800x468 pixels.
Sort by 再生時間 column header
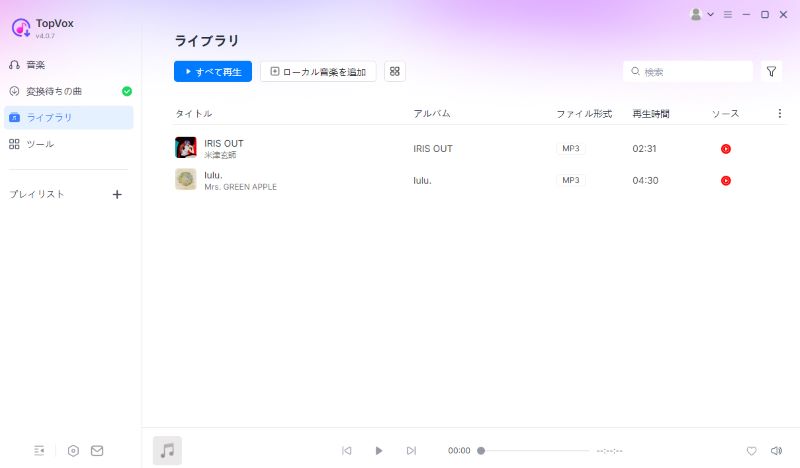[x=651, y=114]
